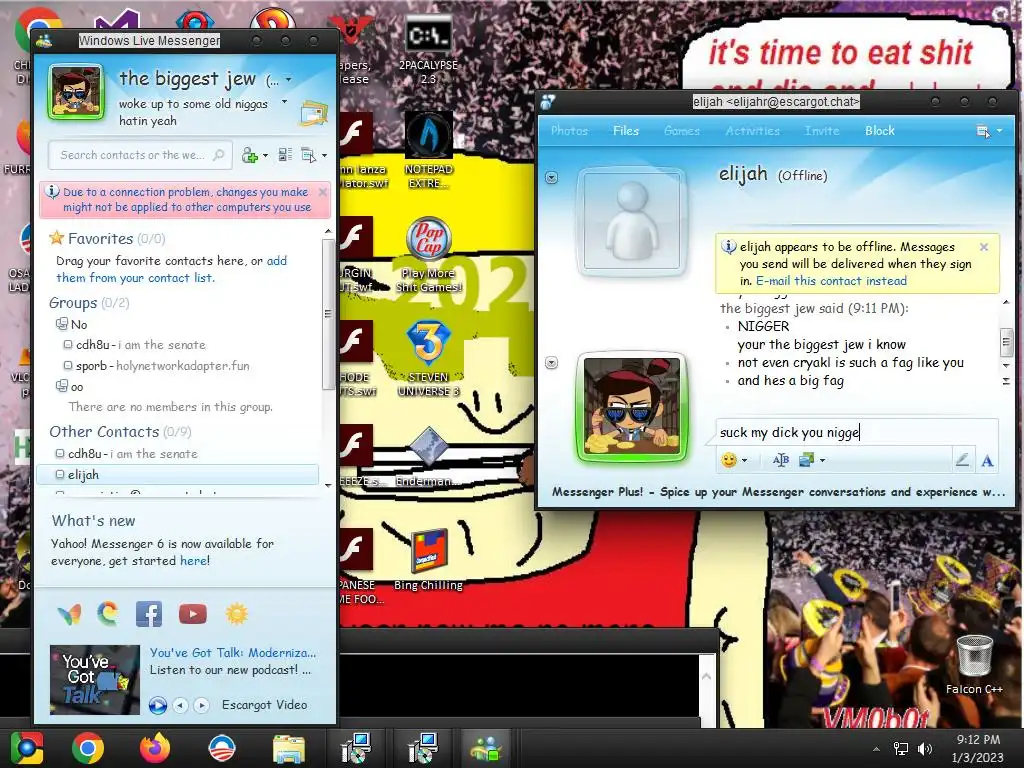Click the search magnifier icon in contacts search
Viewport: 1024px width, 768px height.
tap(219, 155)
